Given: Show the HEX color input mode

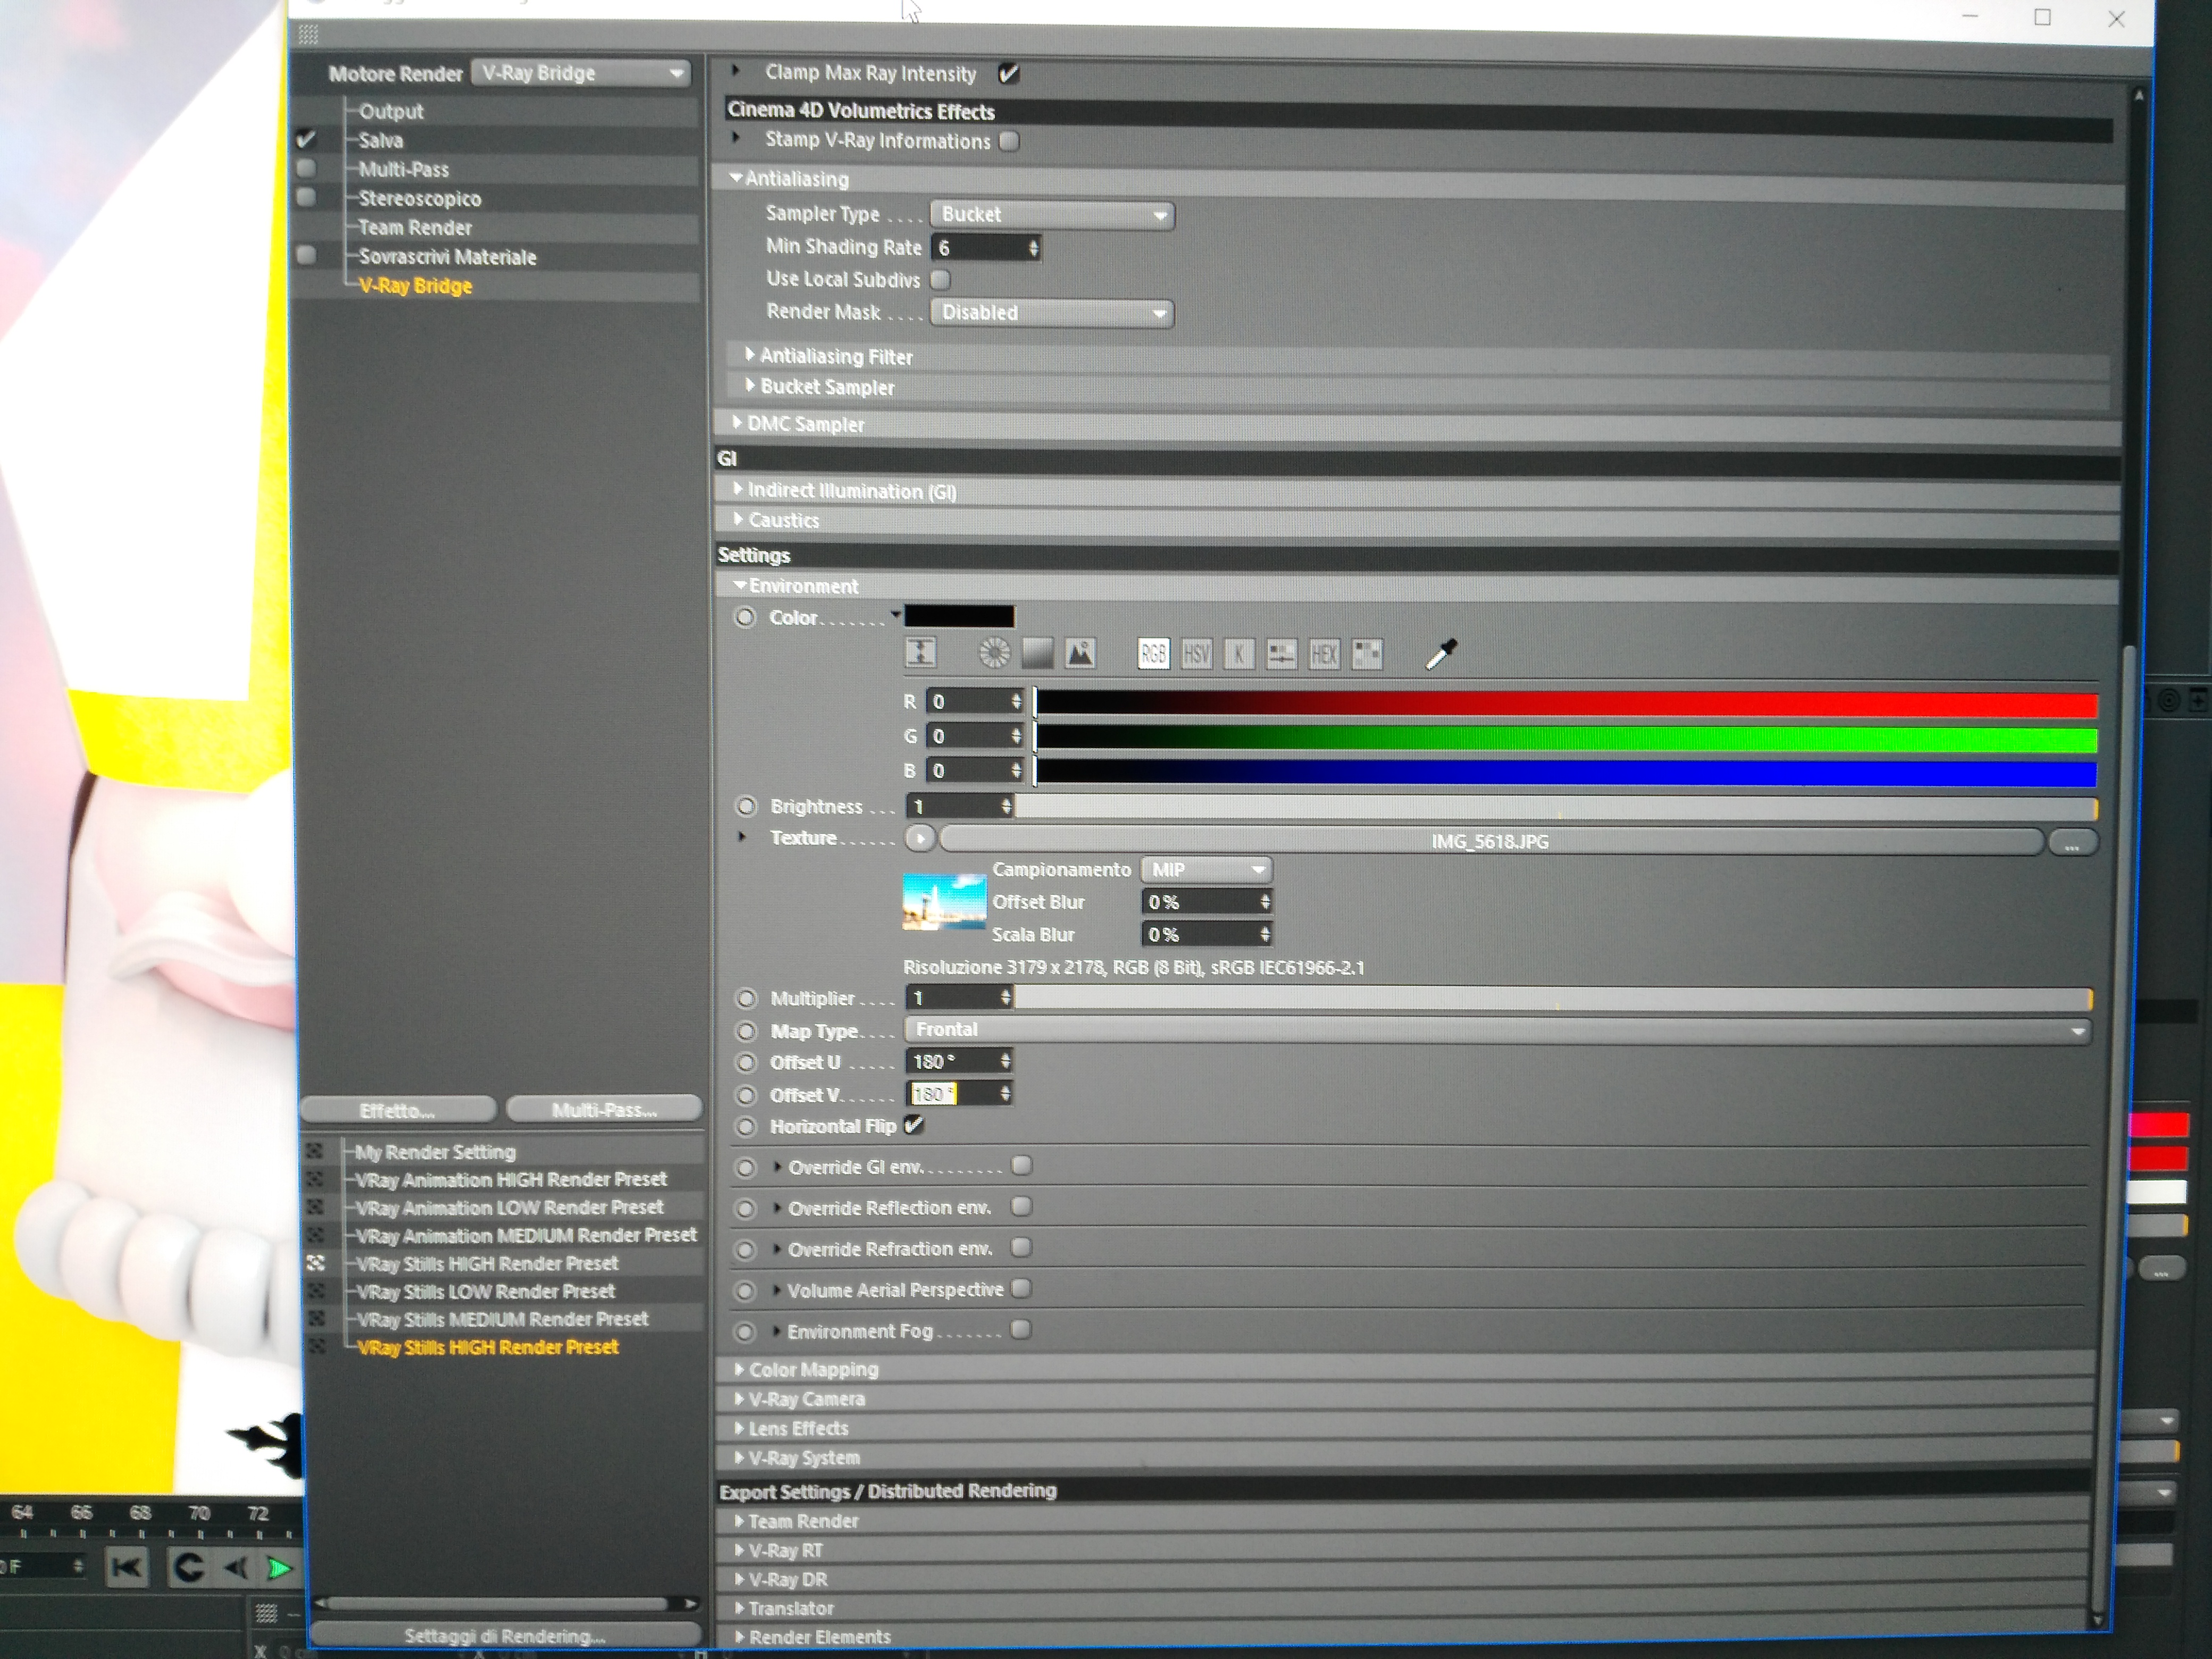Looking at the screenshot, I should [x=1324, y=655].
